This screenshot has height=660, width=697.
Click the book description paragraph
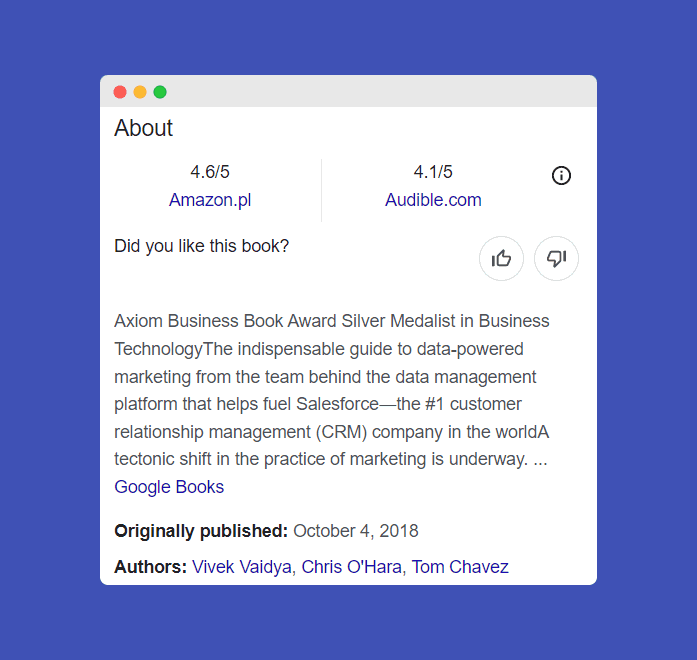tap(330, 390)
